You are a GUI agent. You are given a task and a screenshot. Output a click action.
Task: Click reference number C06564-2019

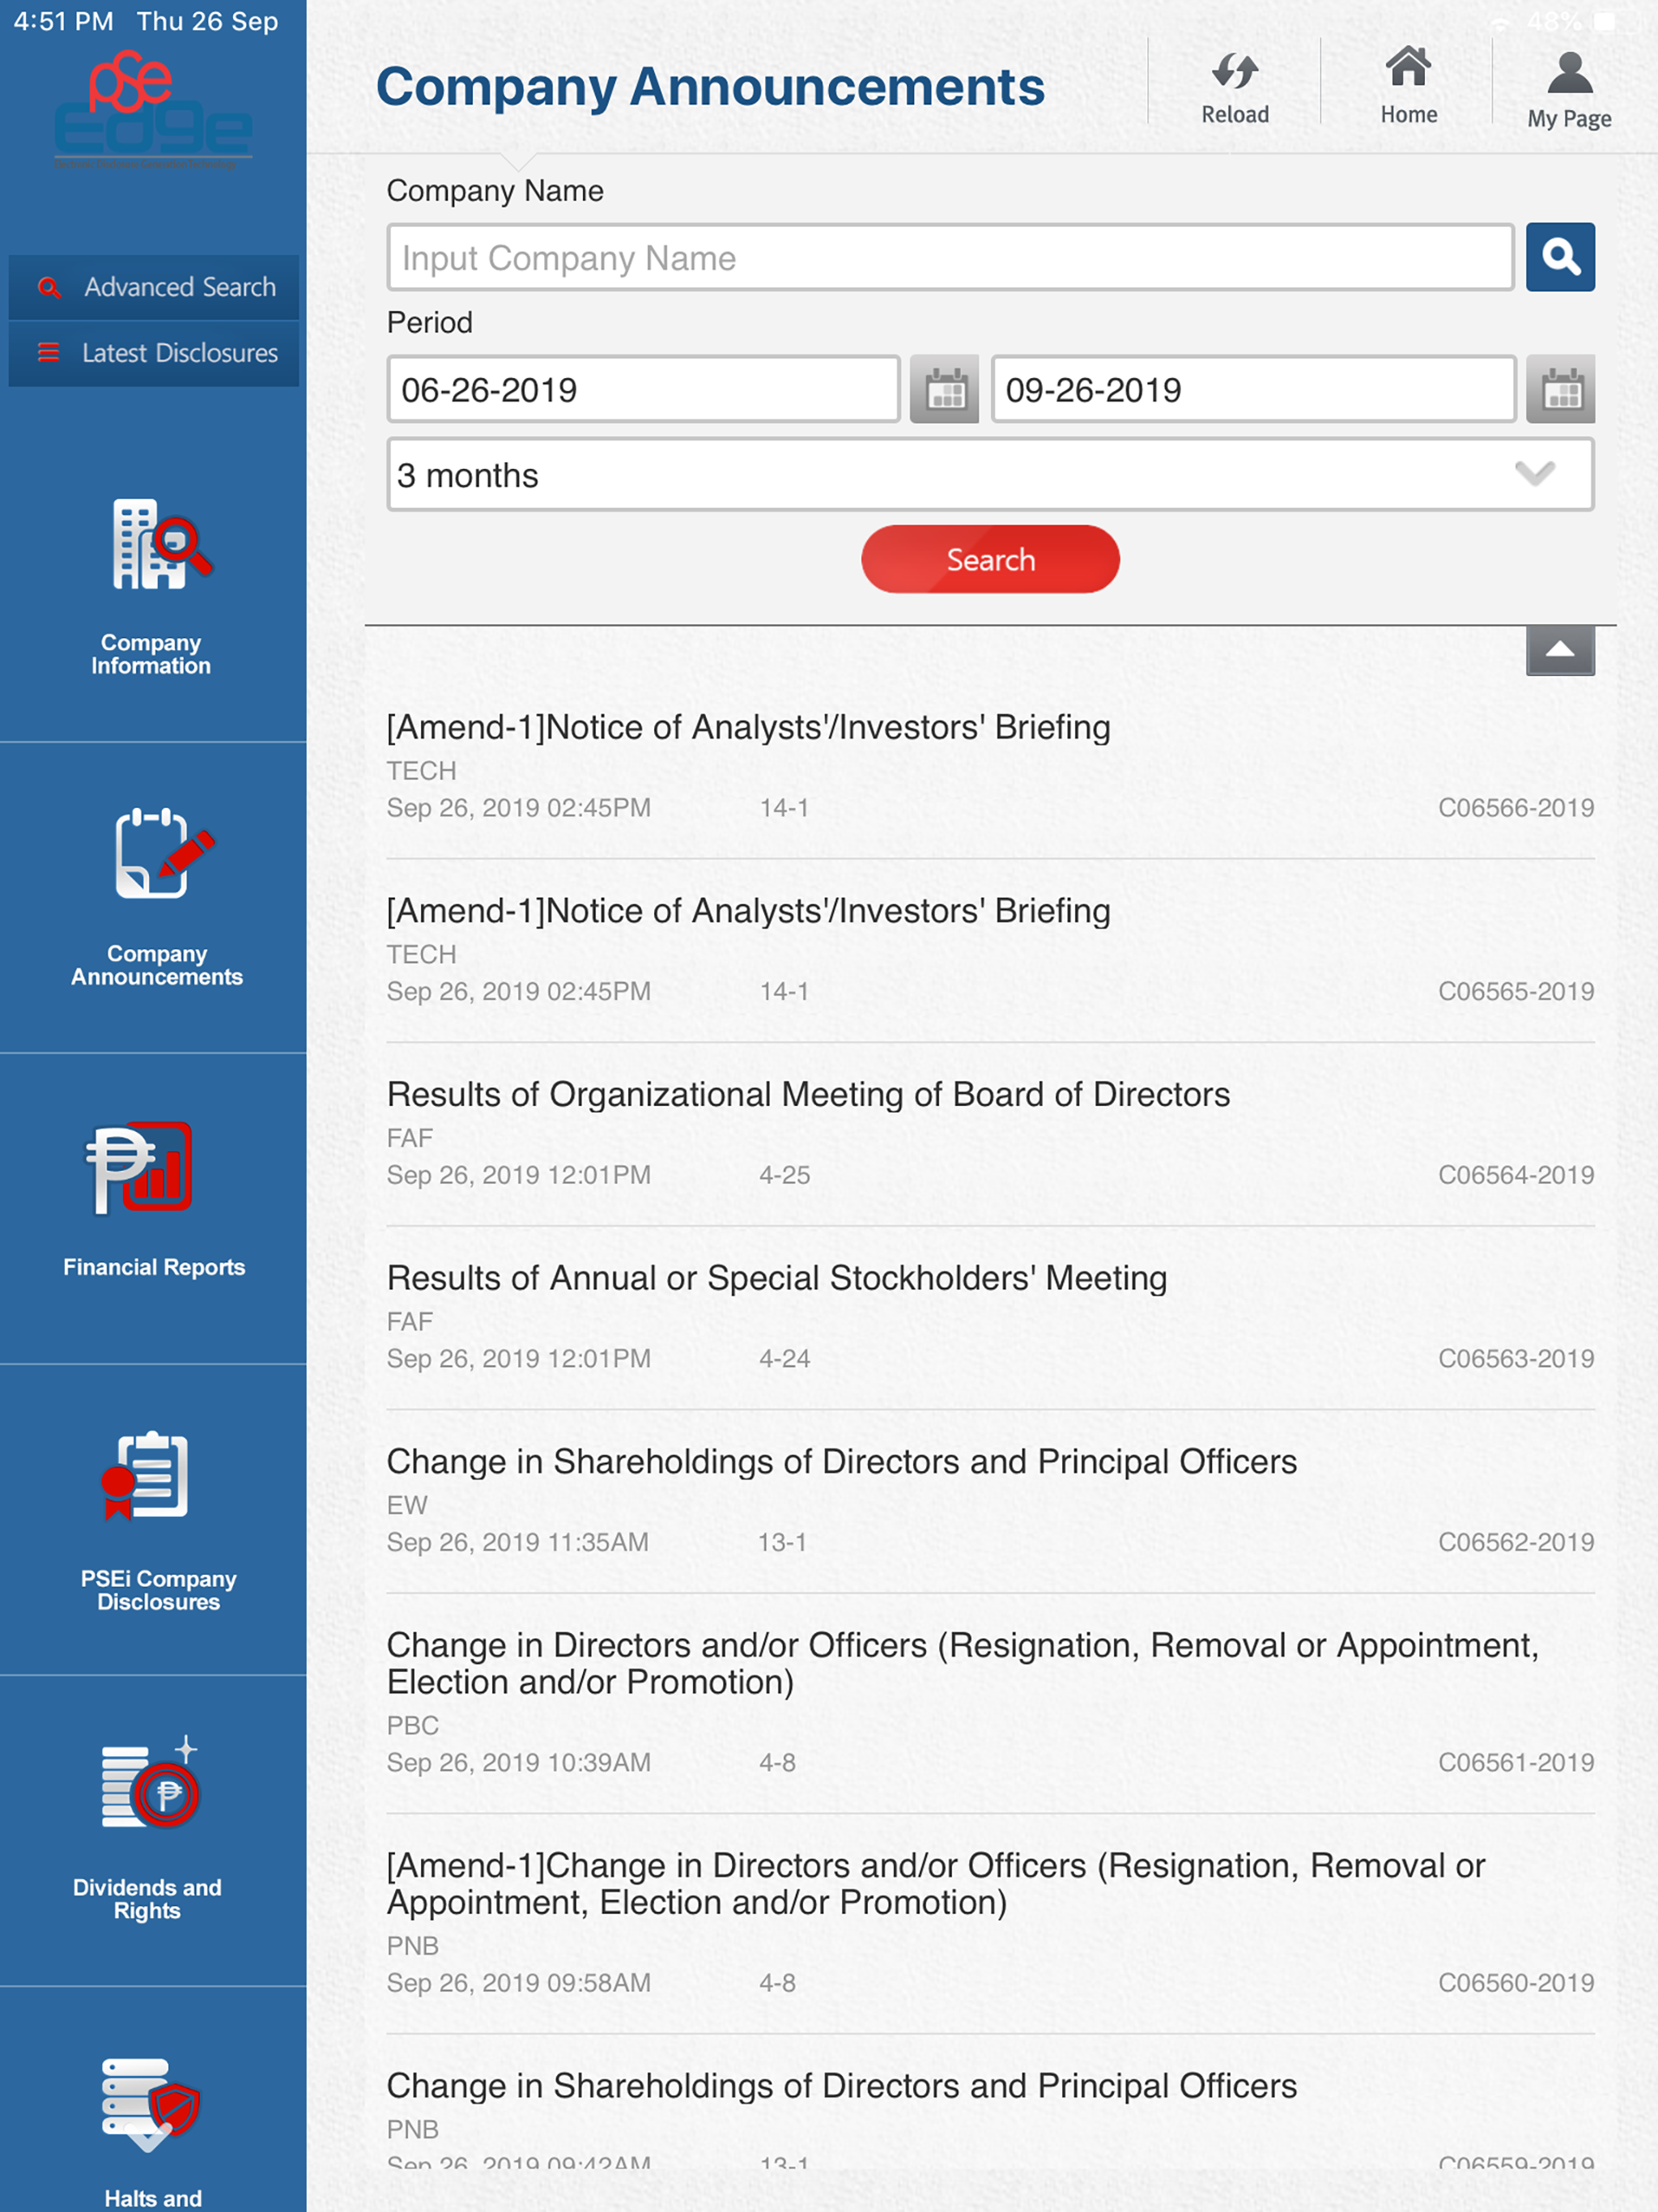click(x=1516, y=1175)
